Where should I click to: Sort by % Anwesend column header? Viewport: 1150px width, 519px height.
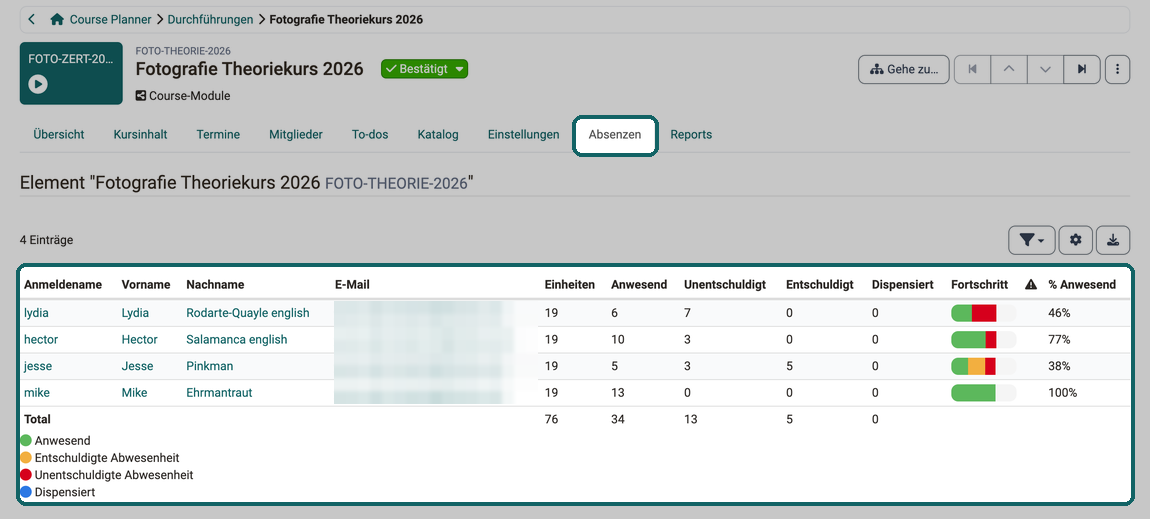click(1082, 284)
